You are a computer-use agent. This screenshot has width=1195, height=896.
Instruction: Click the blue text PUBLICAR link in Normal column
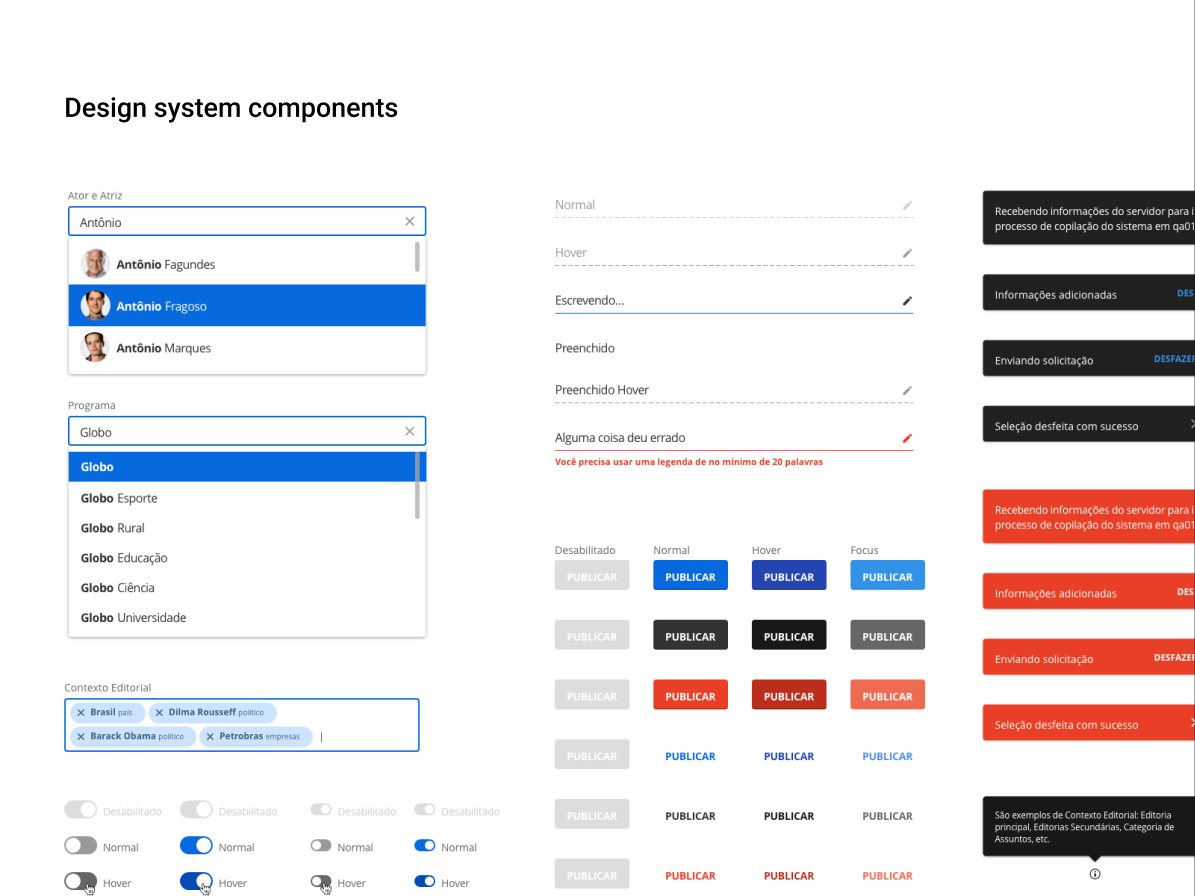(x=690, y=756)
